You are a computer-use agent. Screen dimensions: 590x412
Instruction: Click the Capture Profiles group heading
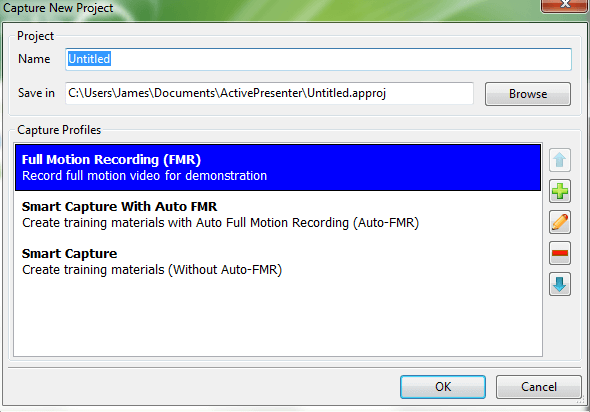(x=59, y=130)
